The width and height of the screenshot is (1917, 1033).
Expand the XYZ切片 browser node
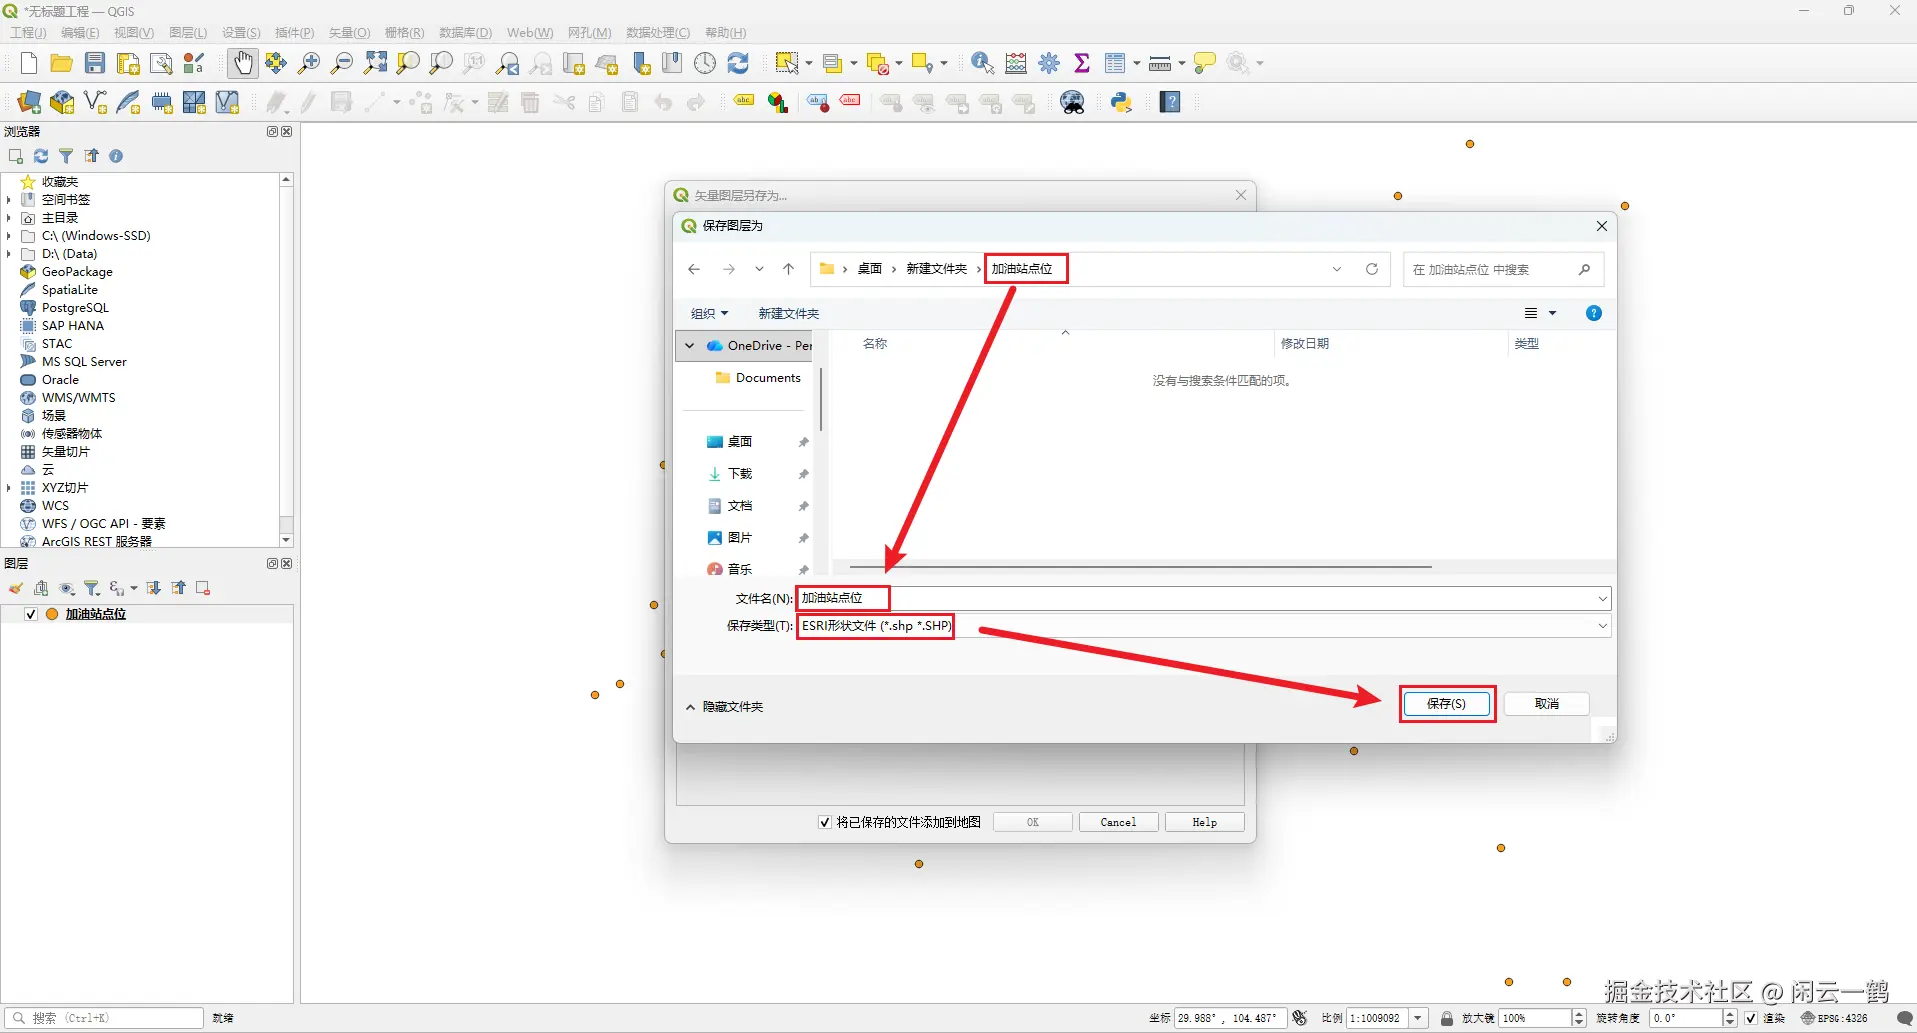(9, 488)
